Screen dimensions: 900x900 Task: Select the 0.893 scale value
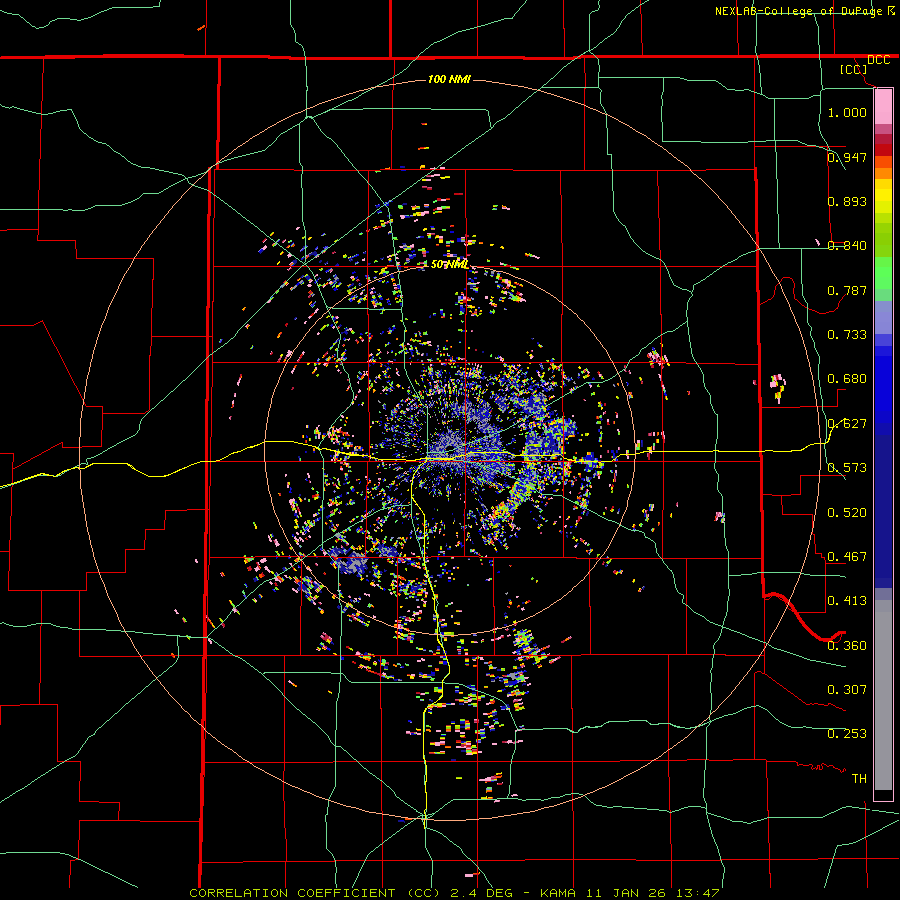pyautogui.click(x=847, y=201)
